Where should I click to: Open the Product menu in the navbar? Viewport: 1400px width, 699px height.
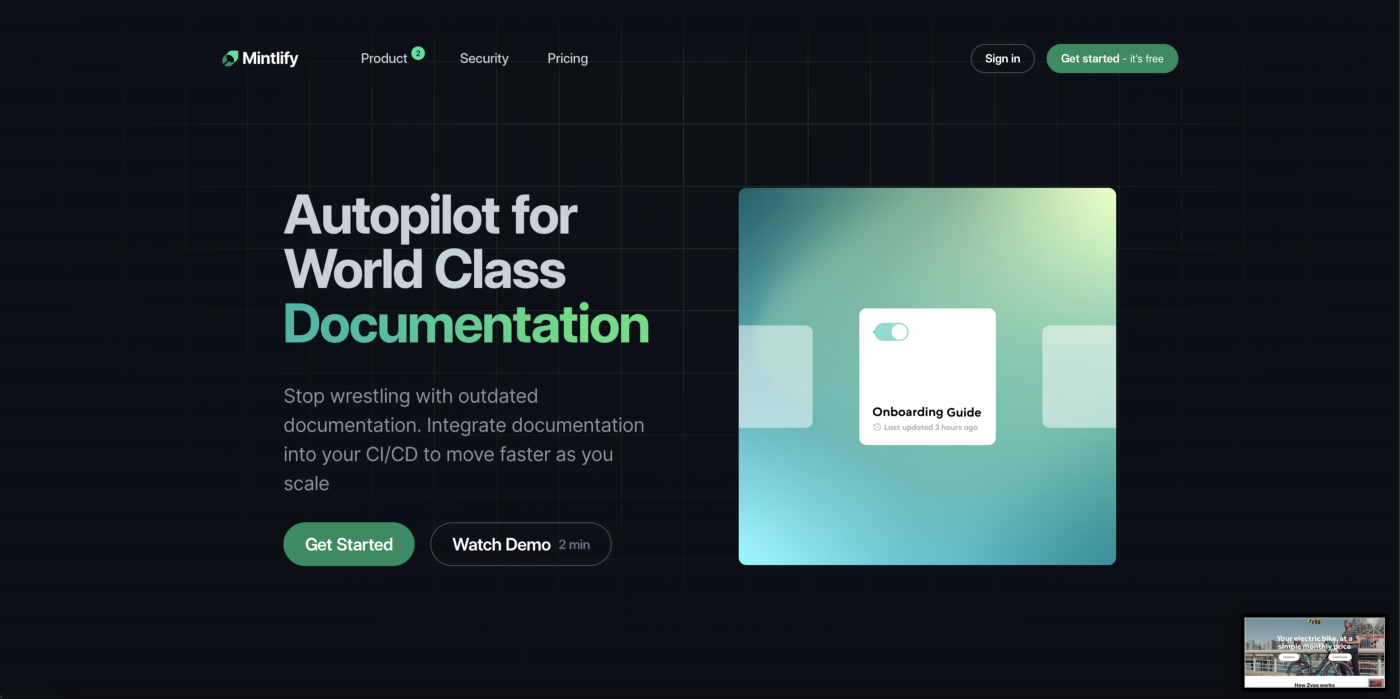coord(384,59)
